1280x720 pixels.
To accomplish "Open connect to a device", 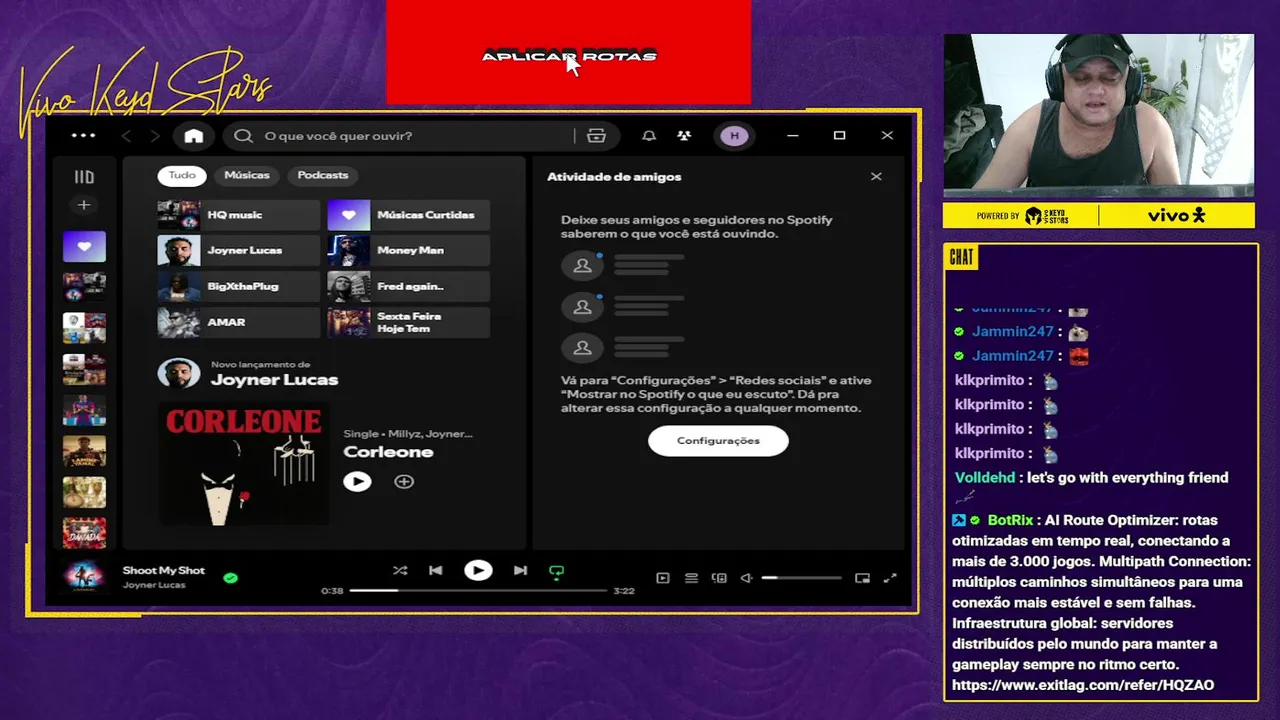I will [719, 578].
